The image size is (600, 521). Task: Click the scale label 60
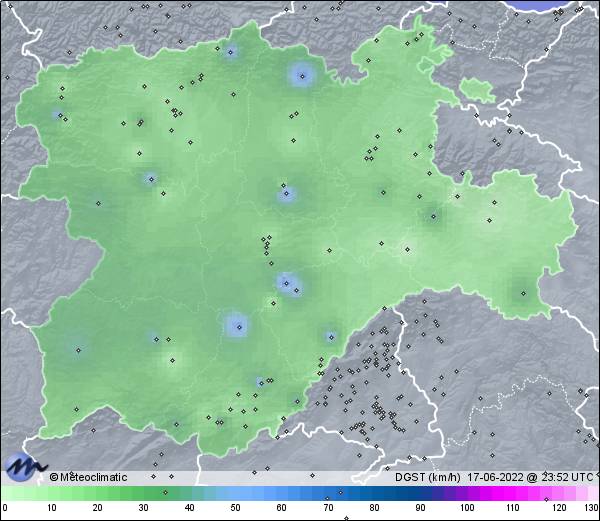pyautogui.click(x=282, y=508)
